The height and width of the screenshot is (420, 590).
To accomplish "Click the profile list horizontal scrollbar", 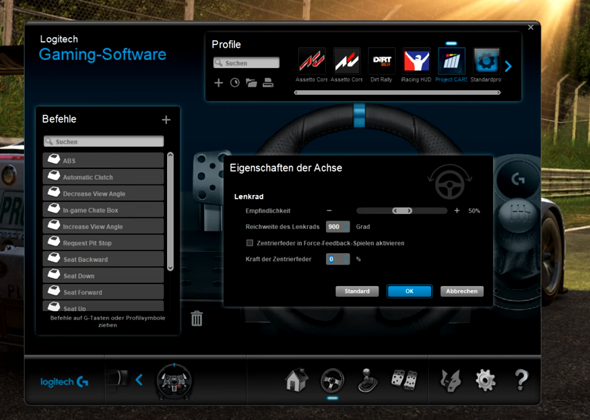I will point(397,93).
